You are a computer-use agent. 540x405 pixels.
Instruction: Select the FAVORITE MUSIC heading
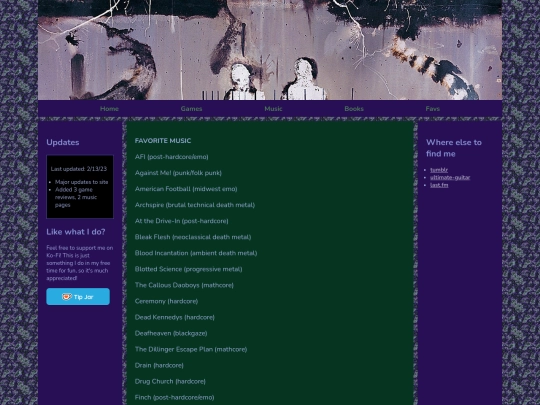(163, 141)
